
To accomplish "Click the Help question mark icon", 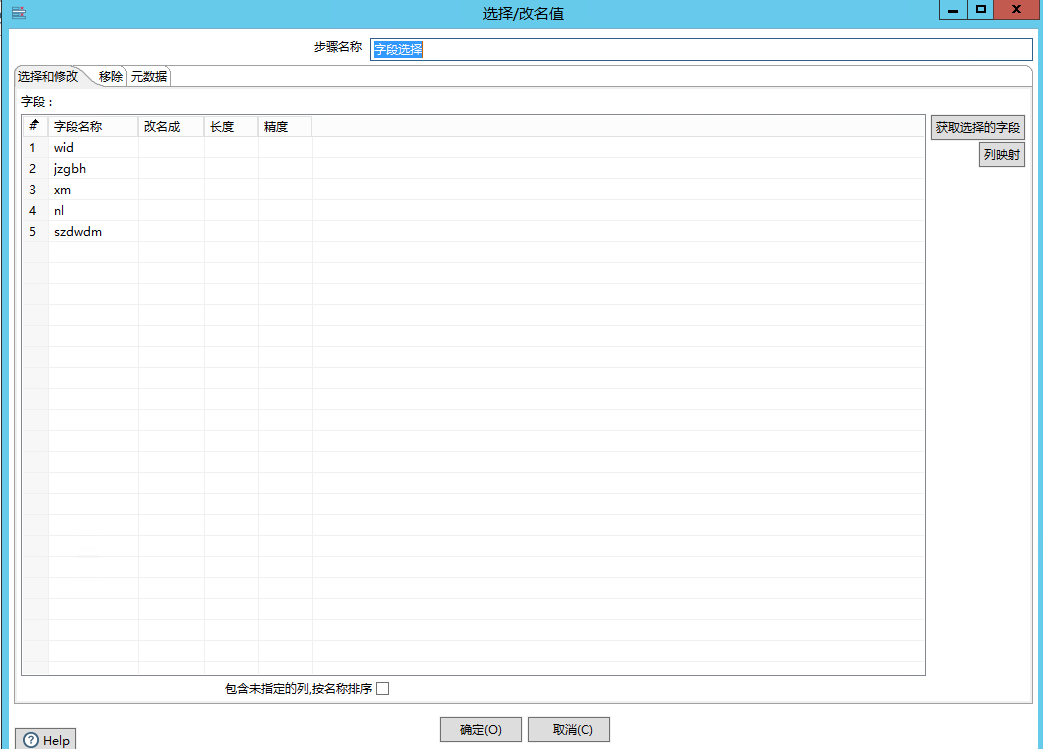I will click(31, 740).
